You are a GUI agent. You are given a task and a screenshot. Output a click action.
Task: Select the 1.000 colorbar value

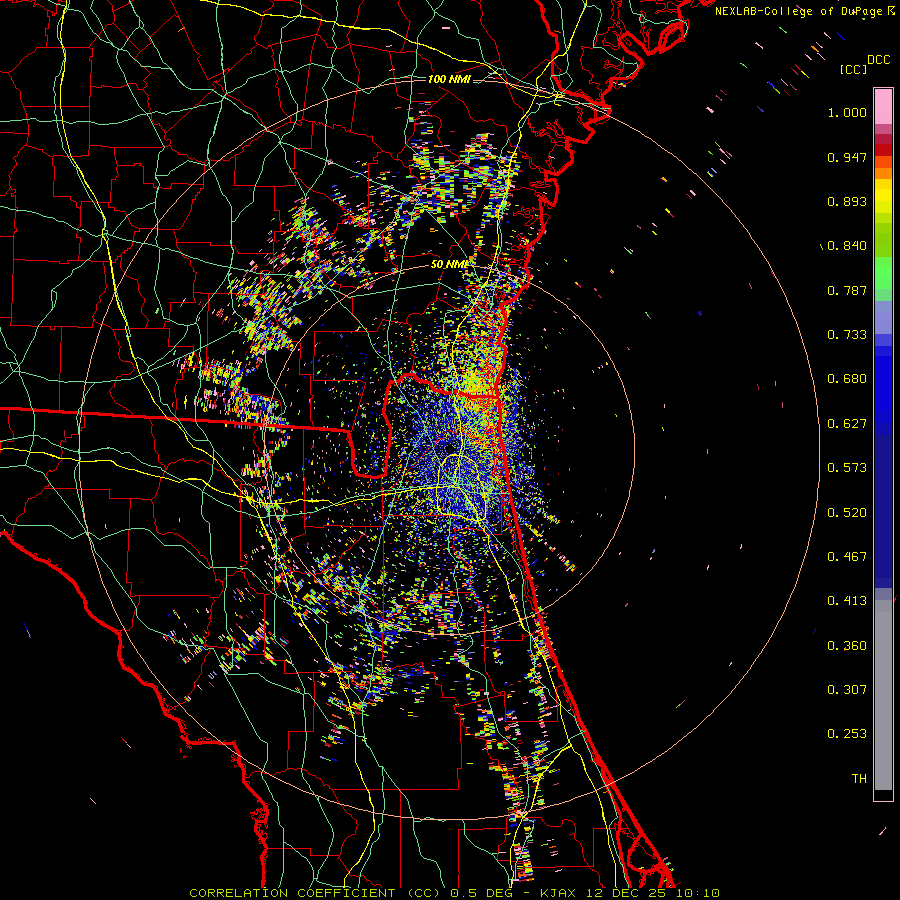point(847,112)
